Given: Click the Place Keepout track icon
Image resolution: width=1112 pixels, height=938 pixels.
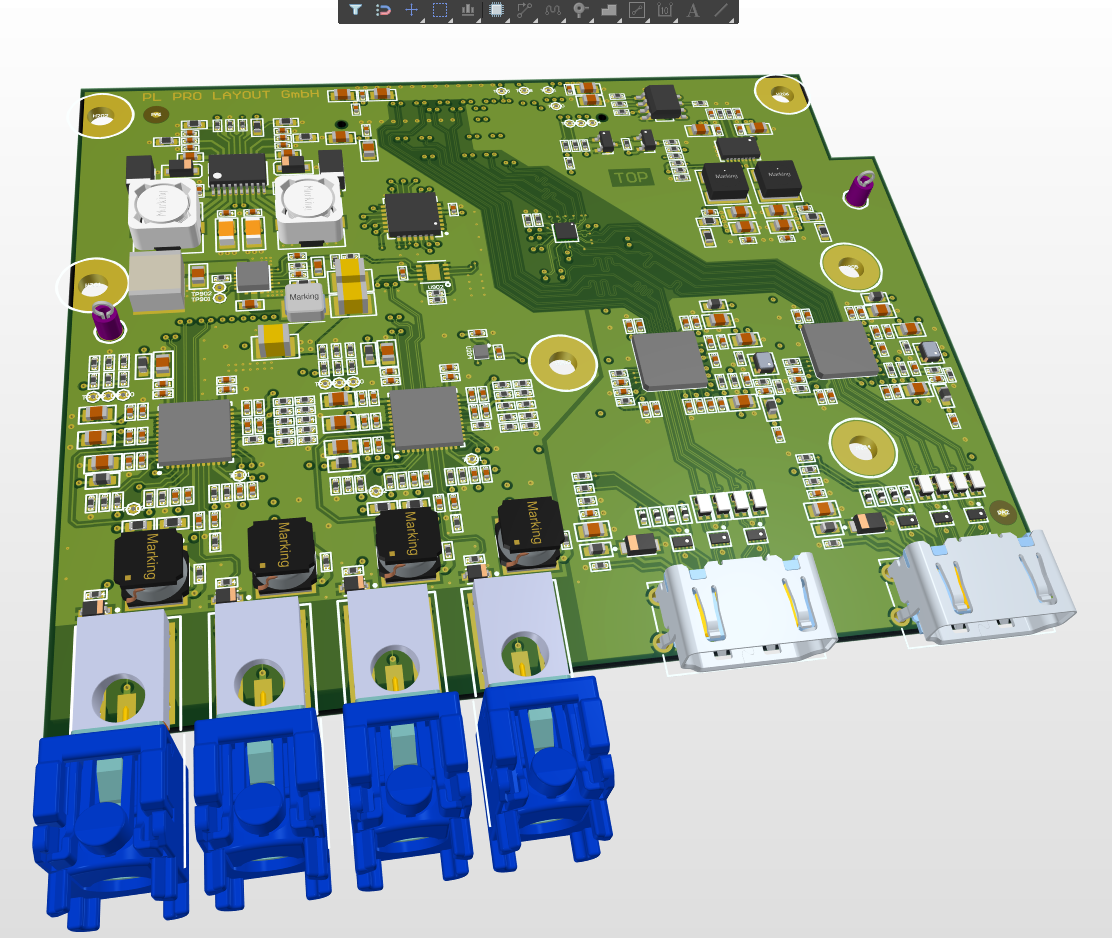Looking at the screenshot, I should coord(637,10).
